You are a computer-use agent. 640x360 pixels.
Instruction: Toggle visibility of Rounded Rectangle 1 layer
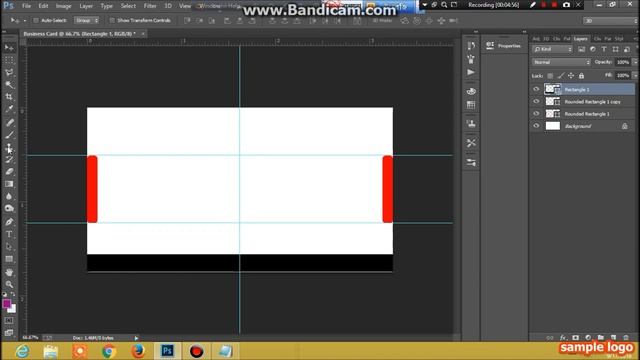coord(536,114)
